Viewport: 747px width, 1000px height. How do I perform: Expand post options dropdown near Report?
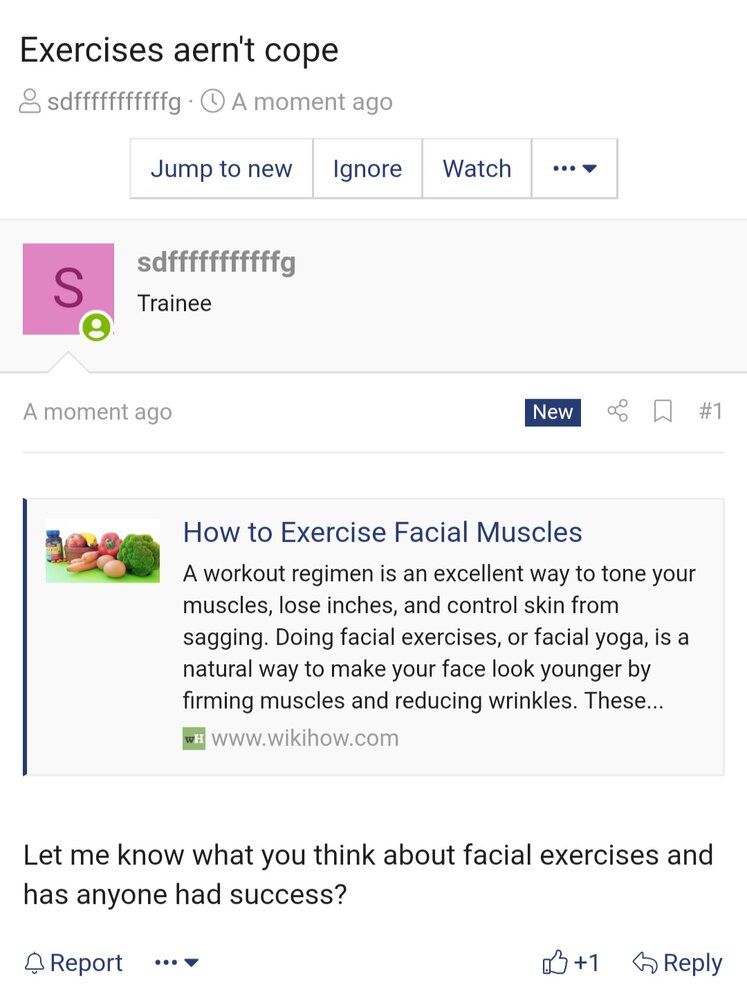177,962
